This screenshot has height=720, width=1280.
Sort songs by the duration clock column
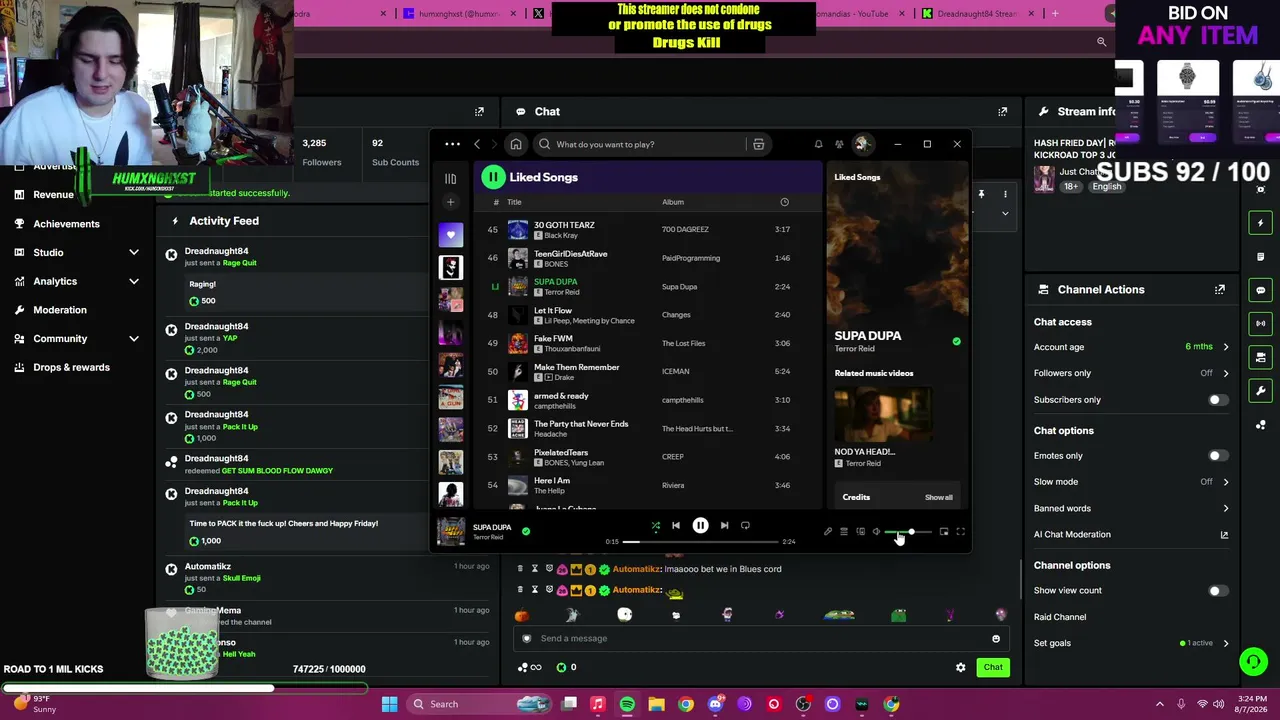784,202
